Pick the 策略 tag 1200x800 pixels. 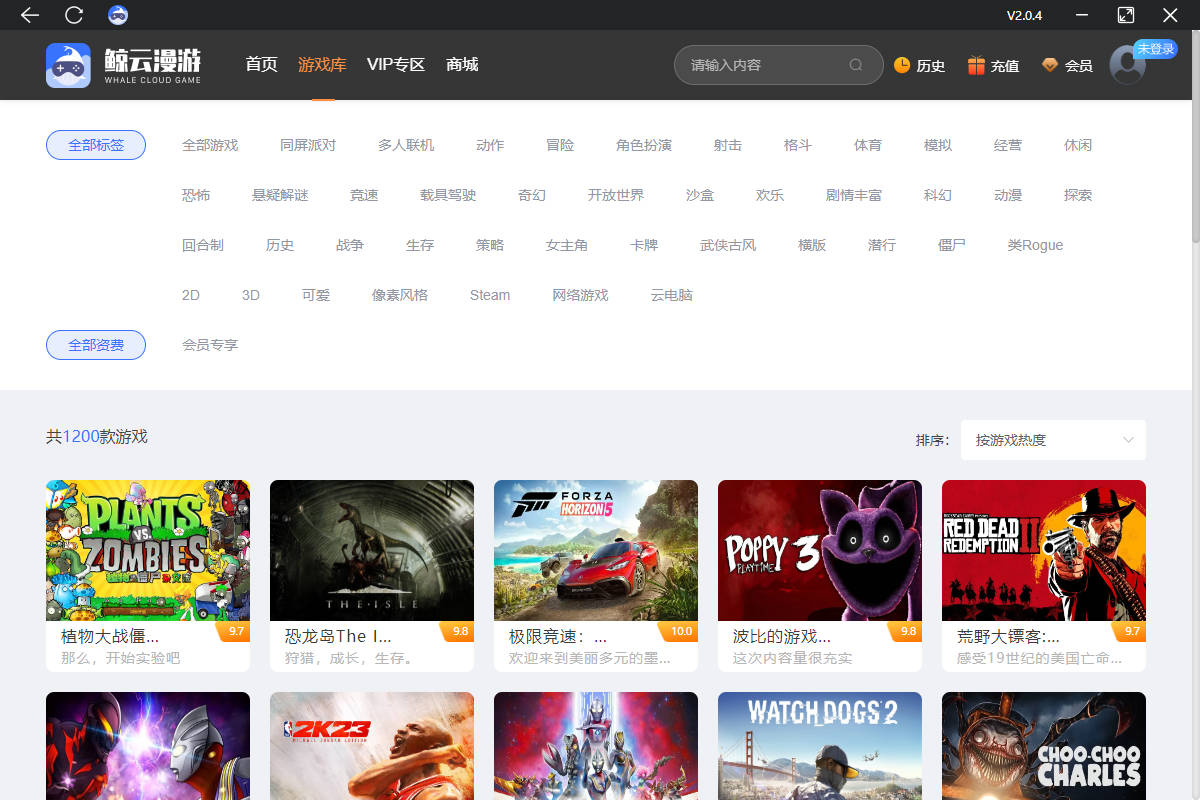(x=490, y=245)
